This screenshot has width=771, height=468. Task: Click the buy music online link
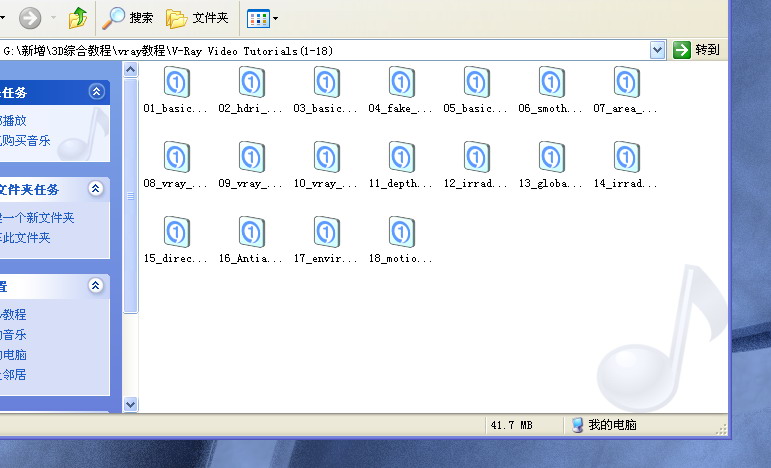[25, 140]
